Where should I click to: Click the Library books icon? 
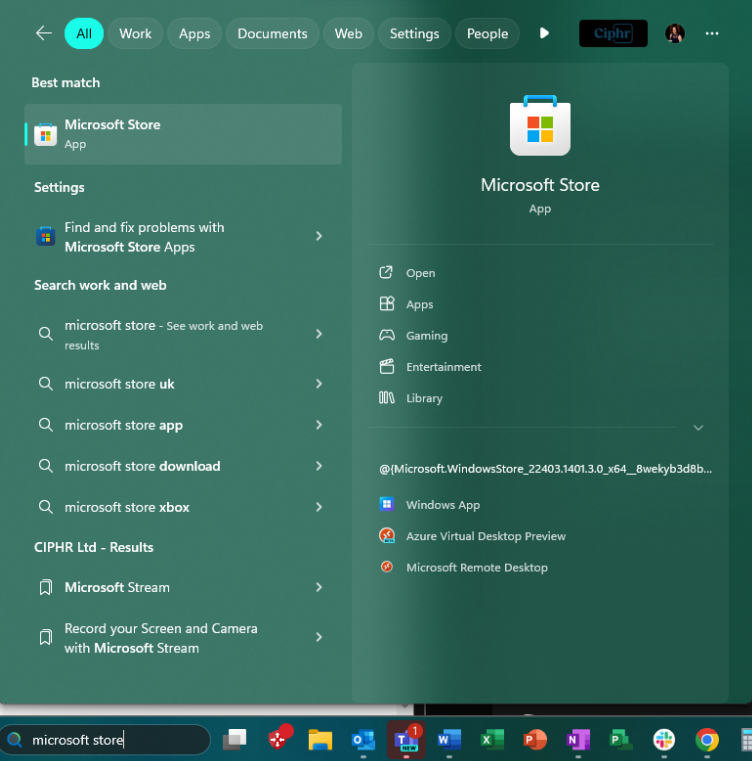point(386,398)
